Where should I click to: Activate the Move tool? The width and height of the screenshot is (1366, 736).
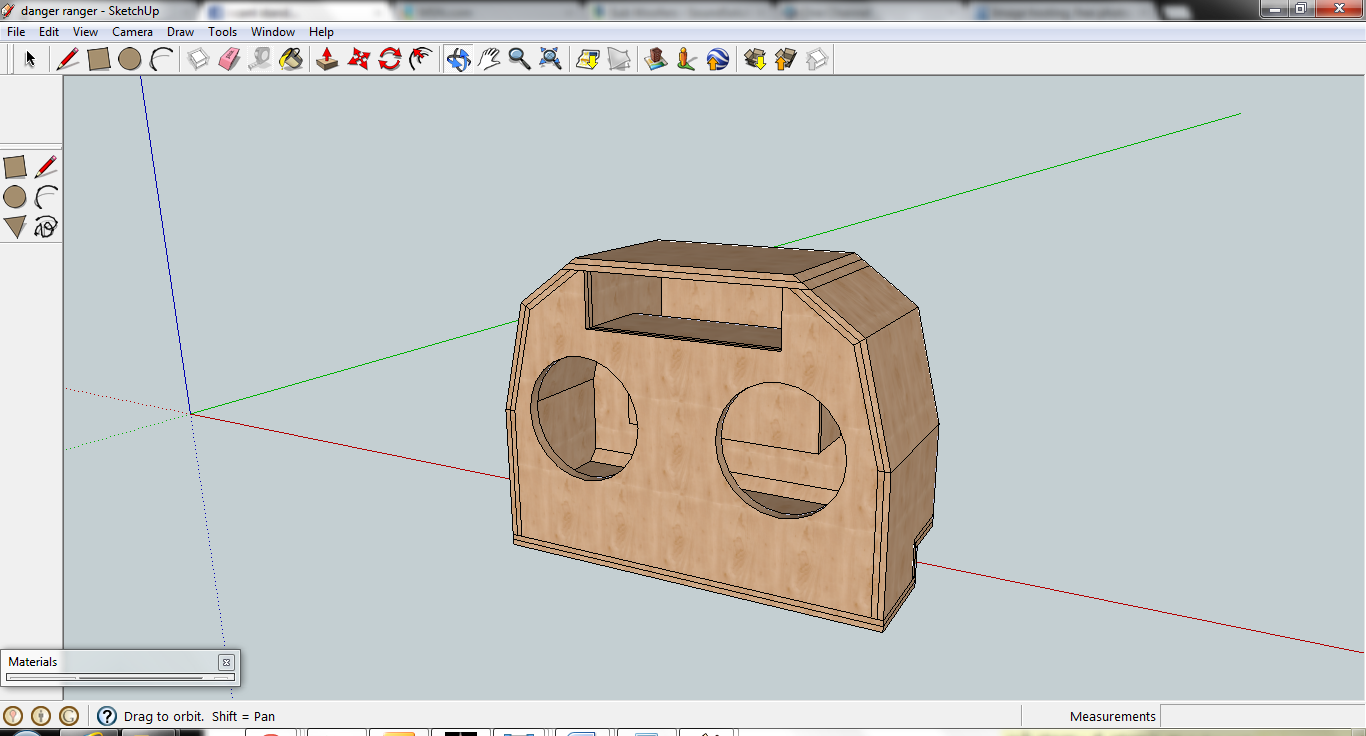click(x=358, y=59)
